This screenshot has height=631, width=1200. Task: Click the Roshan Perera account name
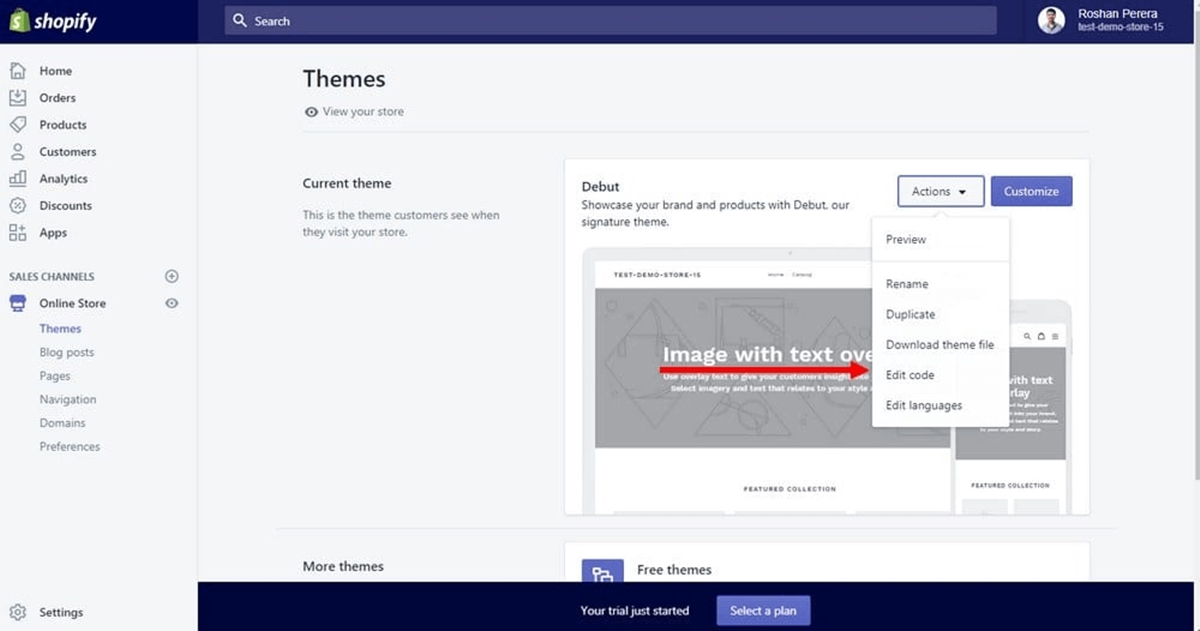pos(1118,13)
